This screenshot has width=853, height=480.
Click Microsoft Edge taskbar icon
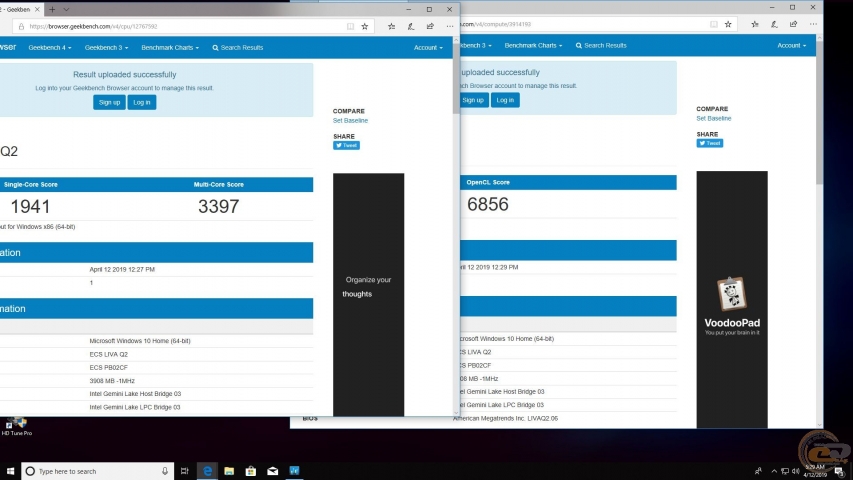(207, 471)
